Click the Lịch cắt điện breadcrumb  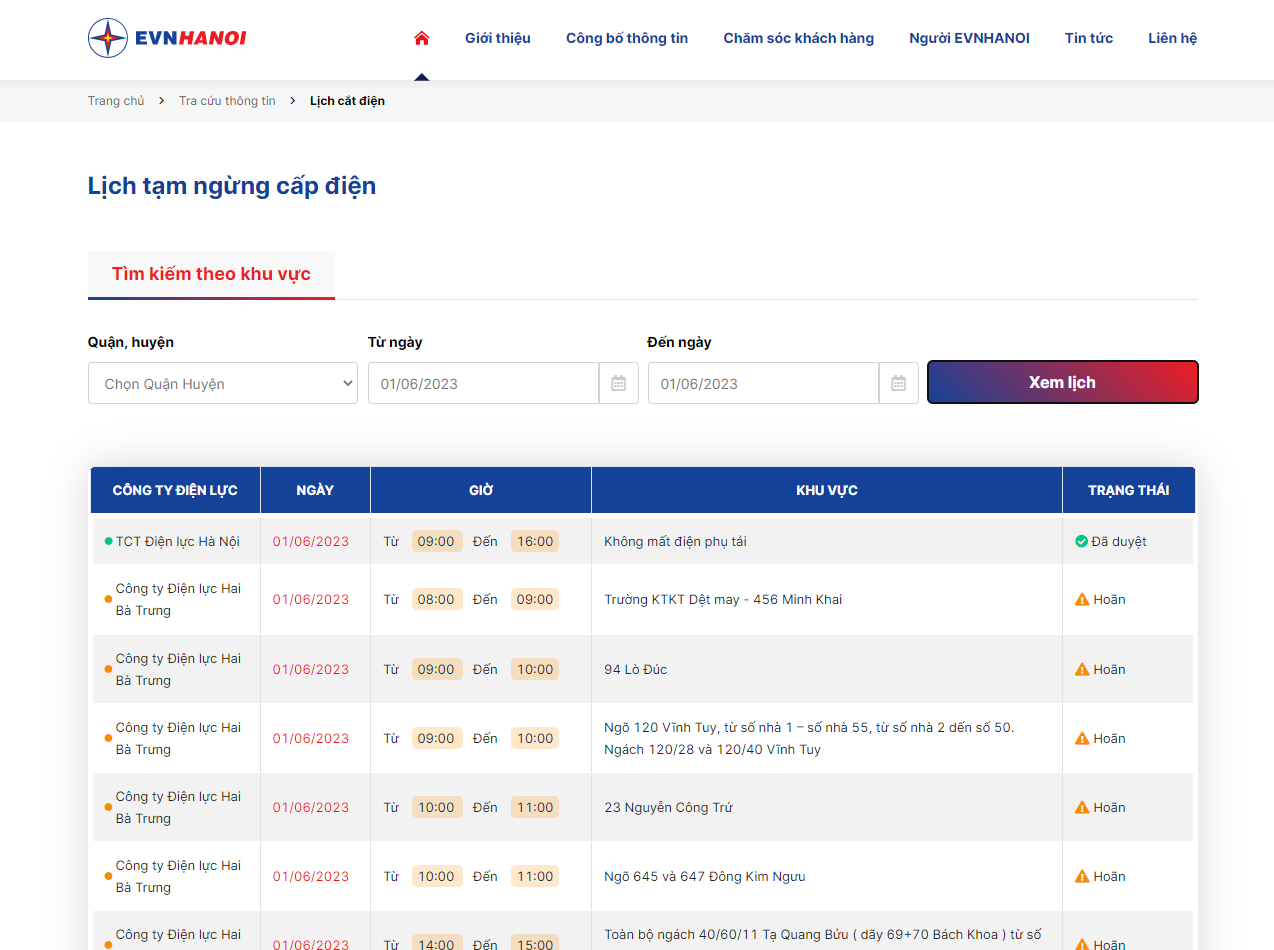point(347,101)
